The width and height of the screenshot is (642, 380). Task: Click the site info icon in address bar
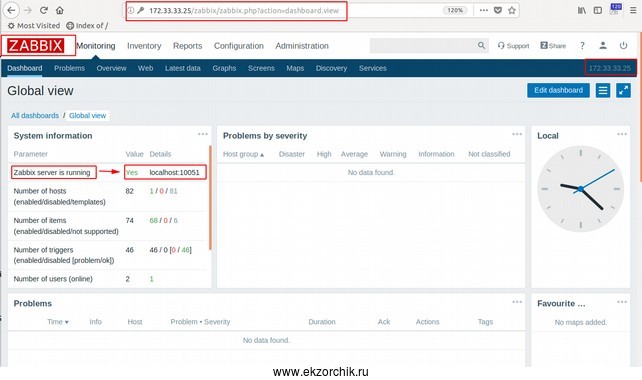[131, 11]
